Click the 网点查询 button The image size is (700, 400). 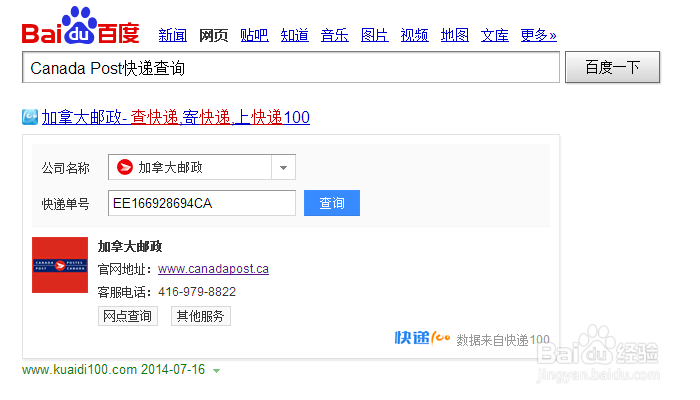click(128, 316)
